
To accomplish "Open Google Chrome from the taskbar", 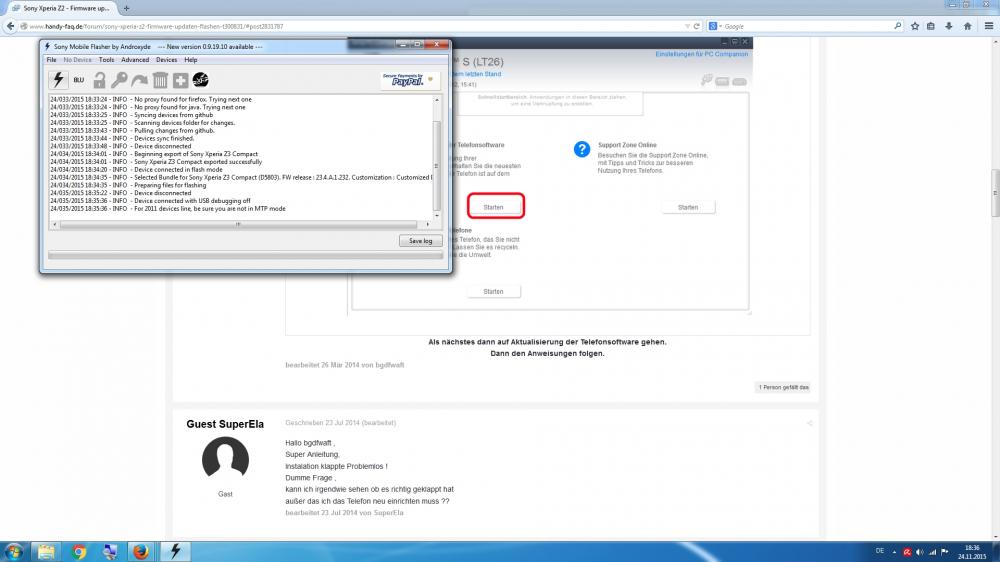I will 79,551.
